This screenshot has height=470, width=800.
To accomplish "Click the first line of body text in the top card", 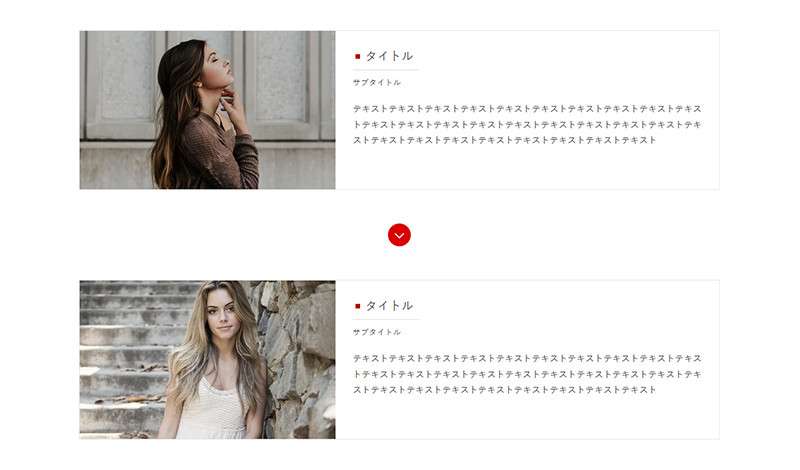I will (528, 109).
